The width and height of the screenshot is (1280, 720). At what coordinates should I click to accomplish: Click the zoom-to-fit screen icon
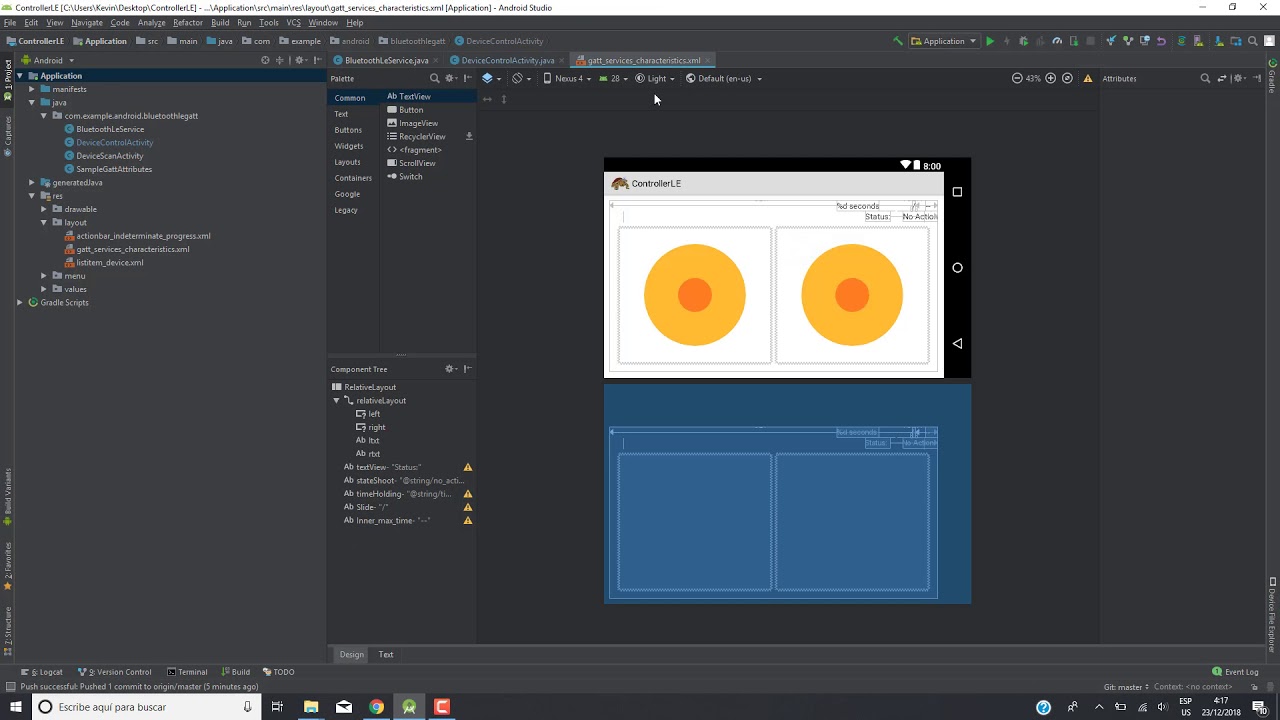coord(1067,78)
